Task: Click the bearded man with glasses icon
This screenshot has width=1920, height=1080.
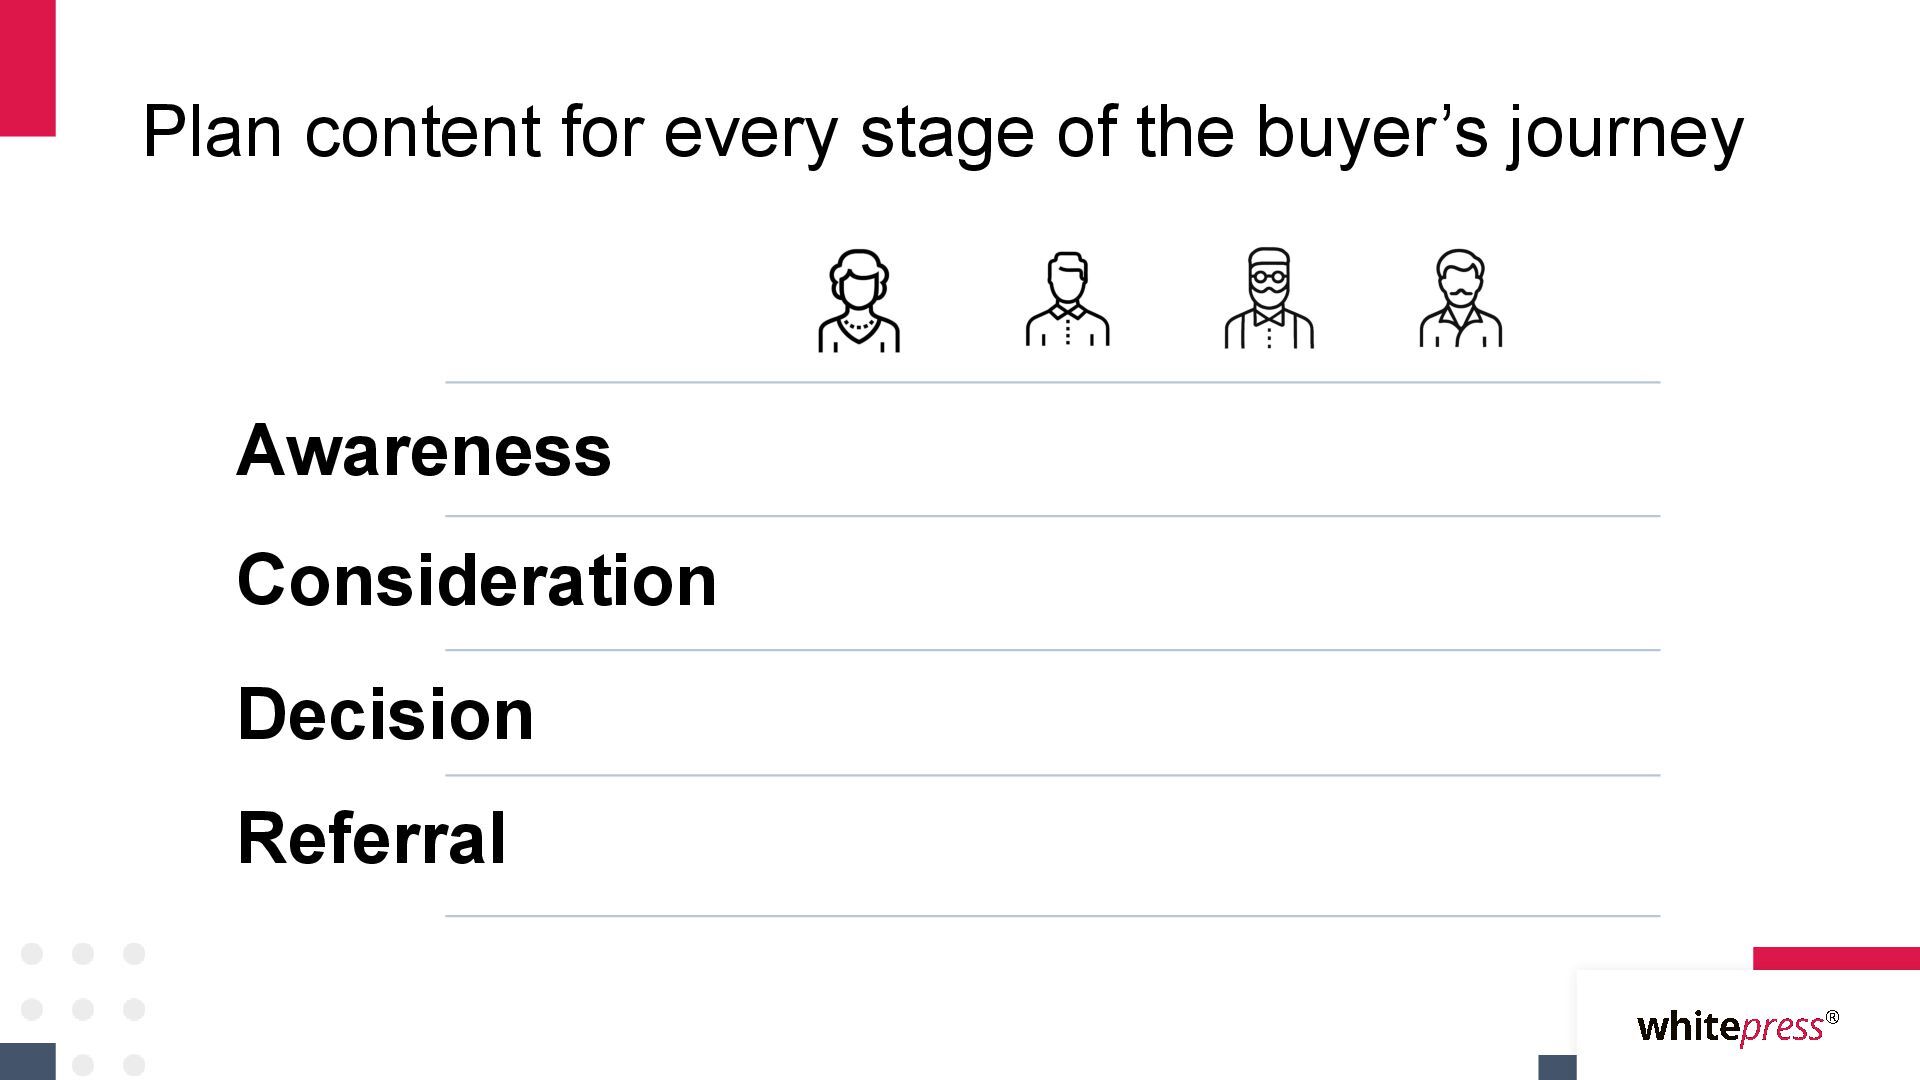Action: (x=1269, y=298)
